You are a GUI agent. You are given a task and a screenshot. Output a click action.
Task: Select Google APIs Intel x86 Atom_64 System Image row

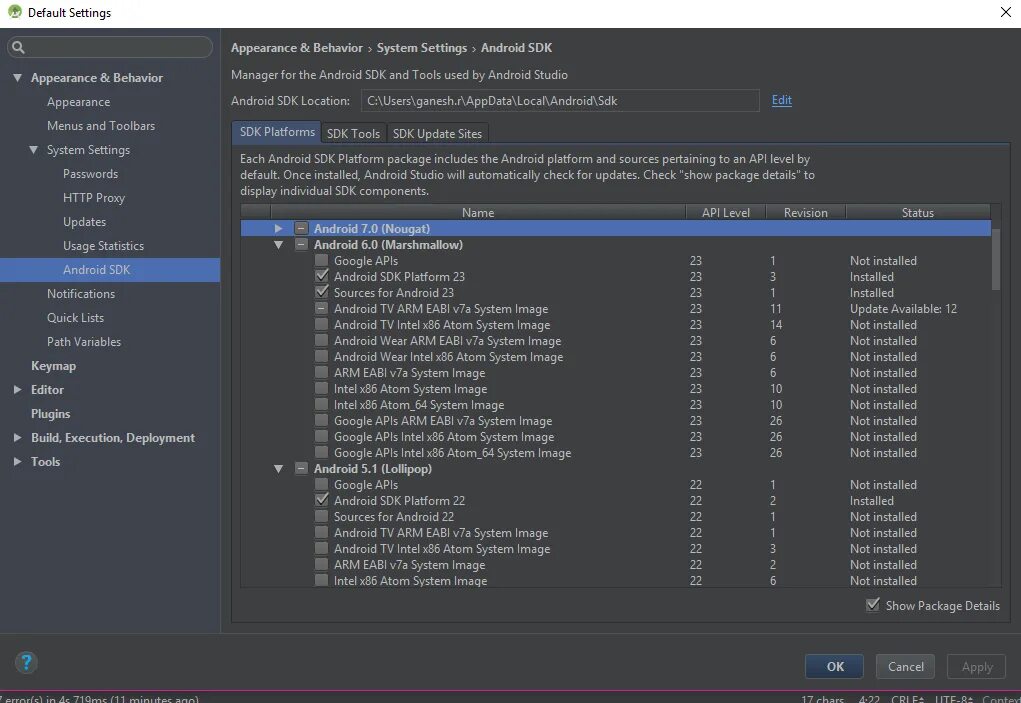point(615,452)
